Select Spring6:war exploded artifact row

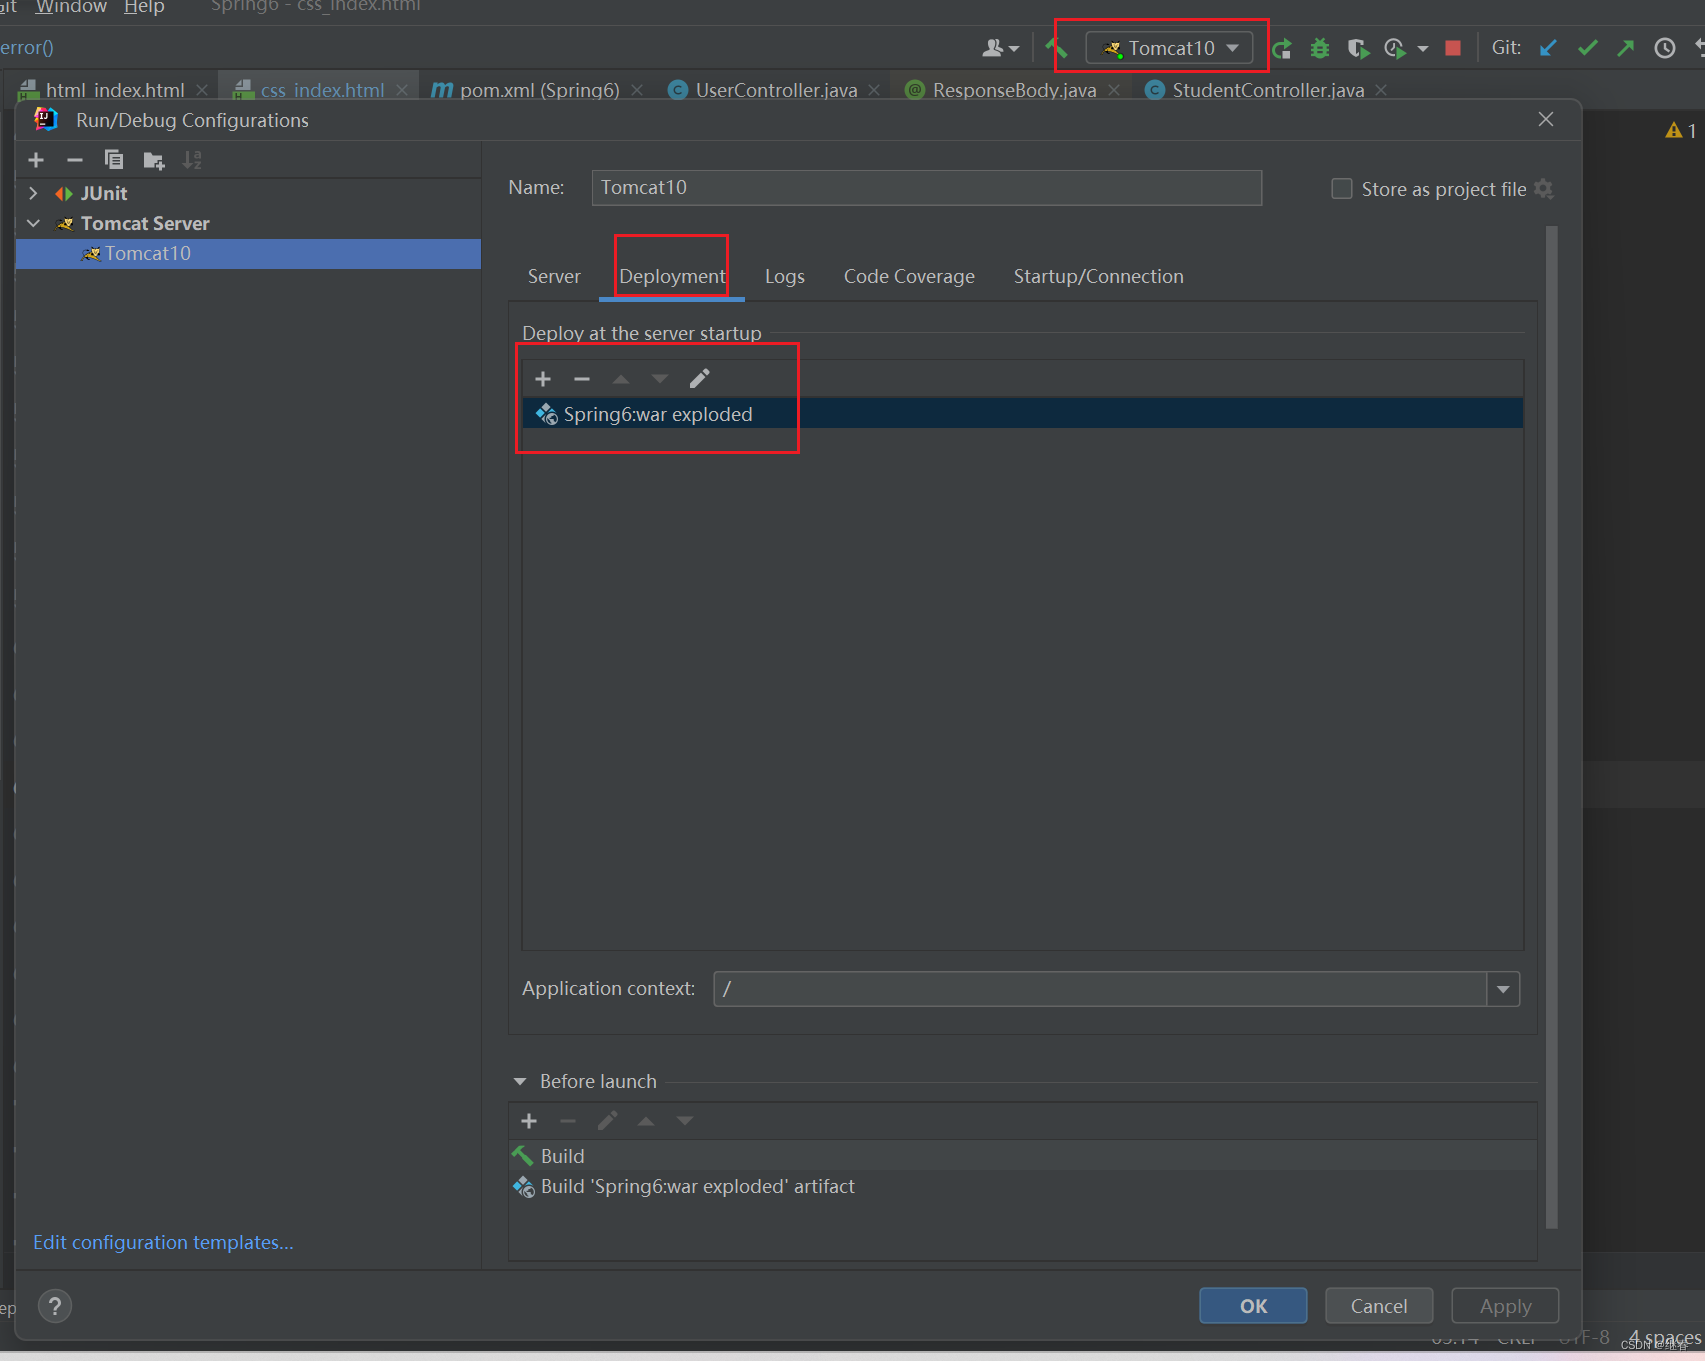(x=1022, y=414)
